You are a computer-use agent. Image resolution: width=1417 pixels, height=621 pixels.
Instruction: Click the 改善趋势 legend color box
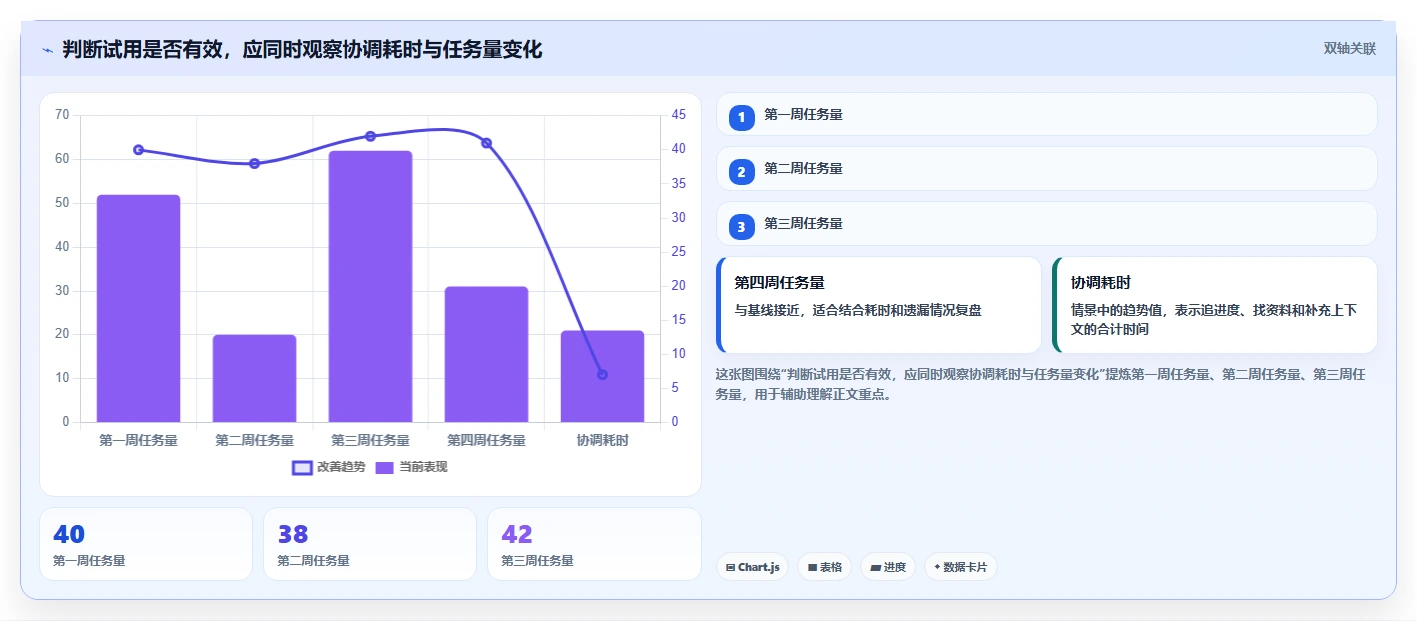click(x=302, y=467)
